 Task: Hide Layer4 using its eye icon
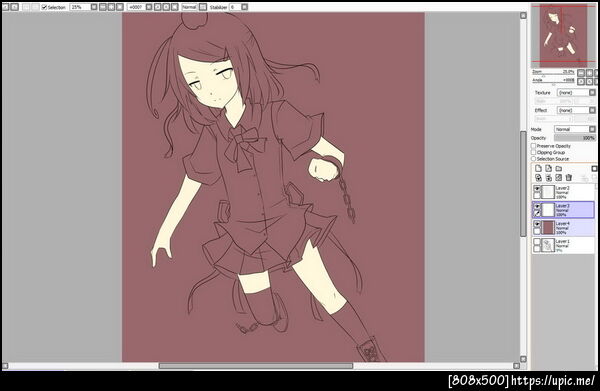point(537,224)
